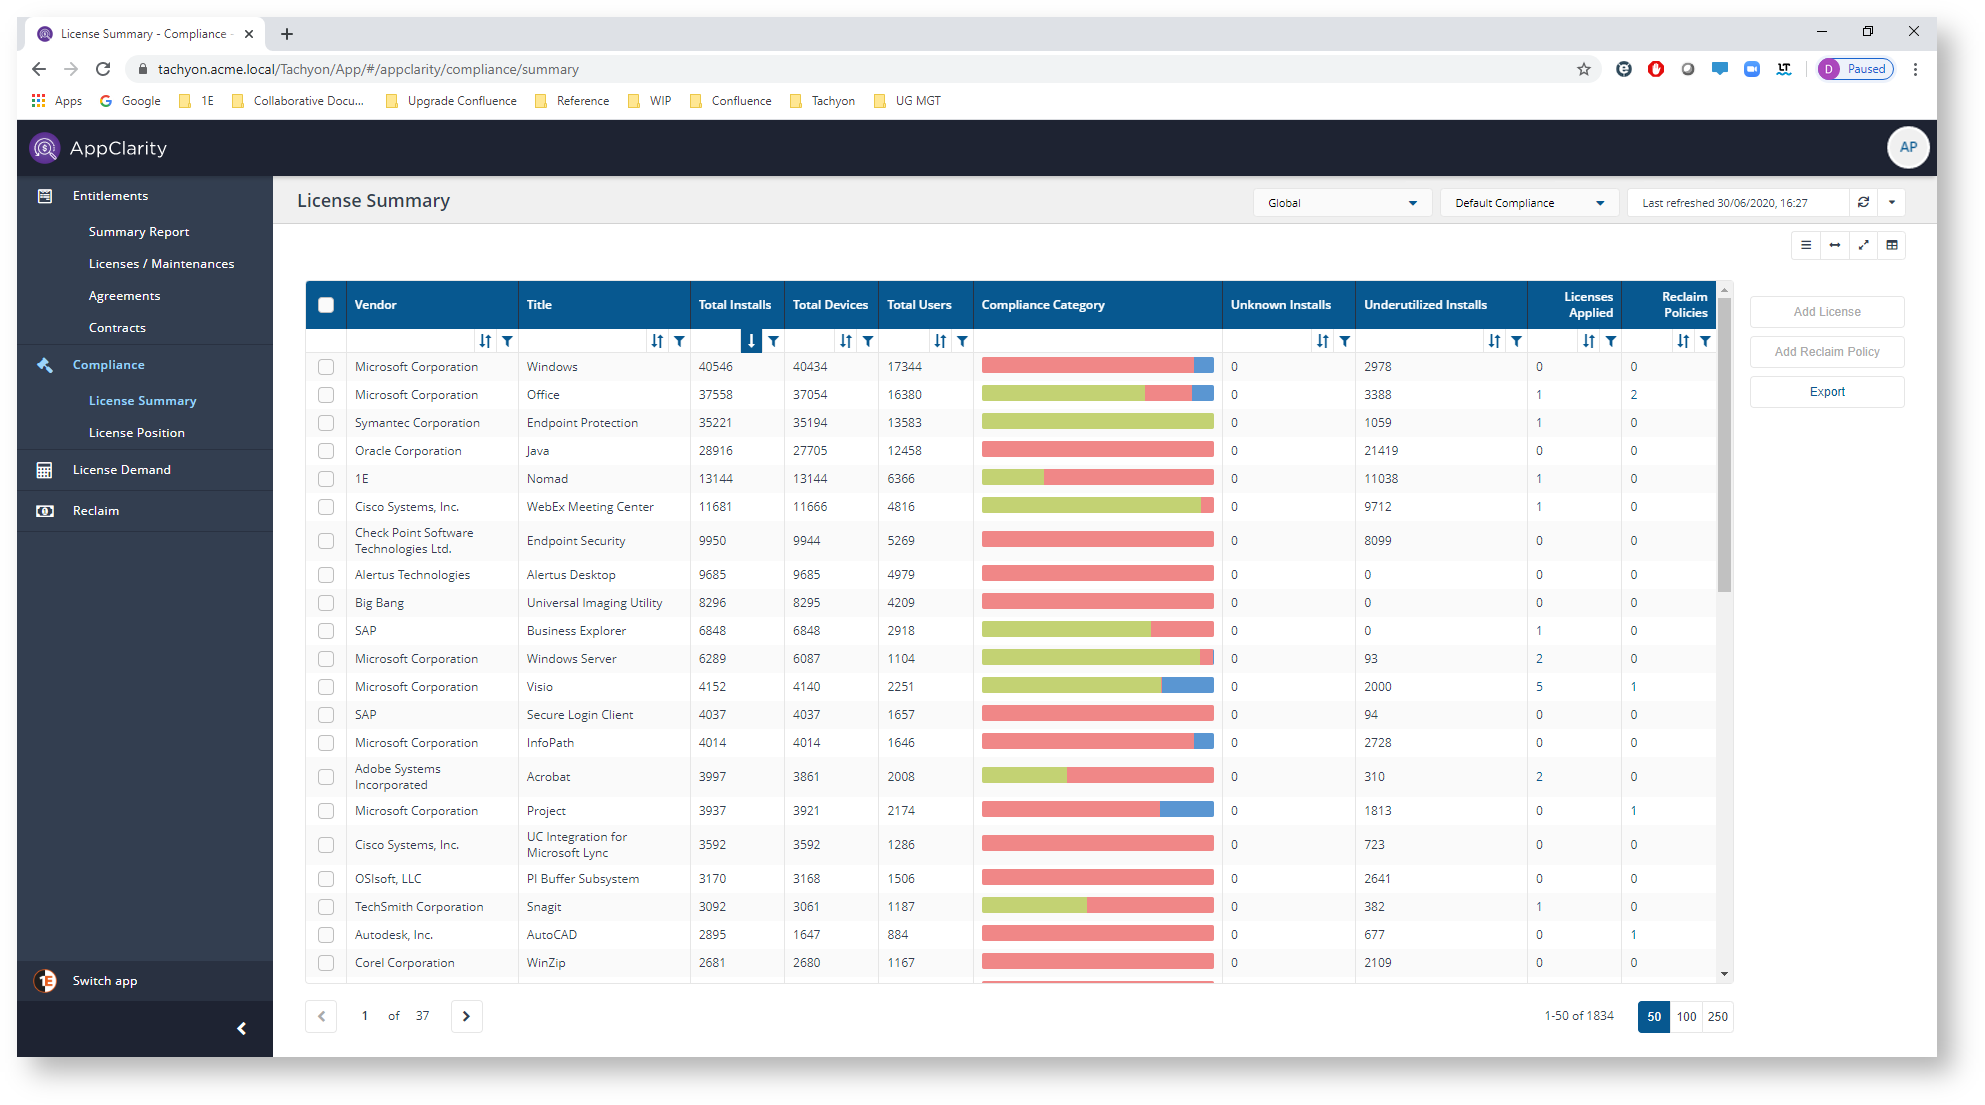1985x1105 pixels.
Task: Click the fit columns width icon
Action: [1835, 245]
